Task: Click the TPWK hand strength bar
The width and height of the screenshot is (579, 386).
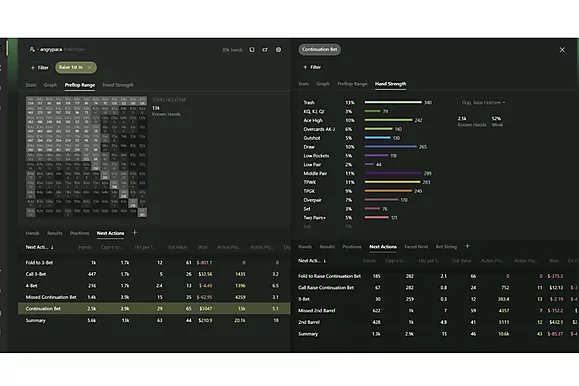Action: [x=393, y=182]
